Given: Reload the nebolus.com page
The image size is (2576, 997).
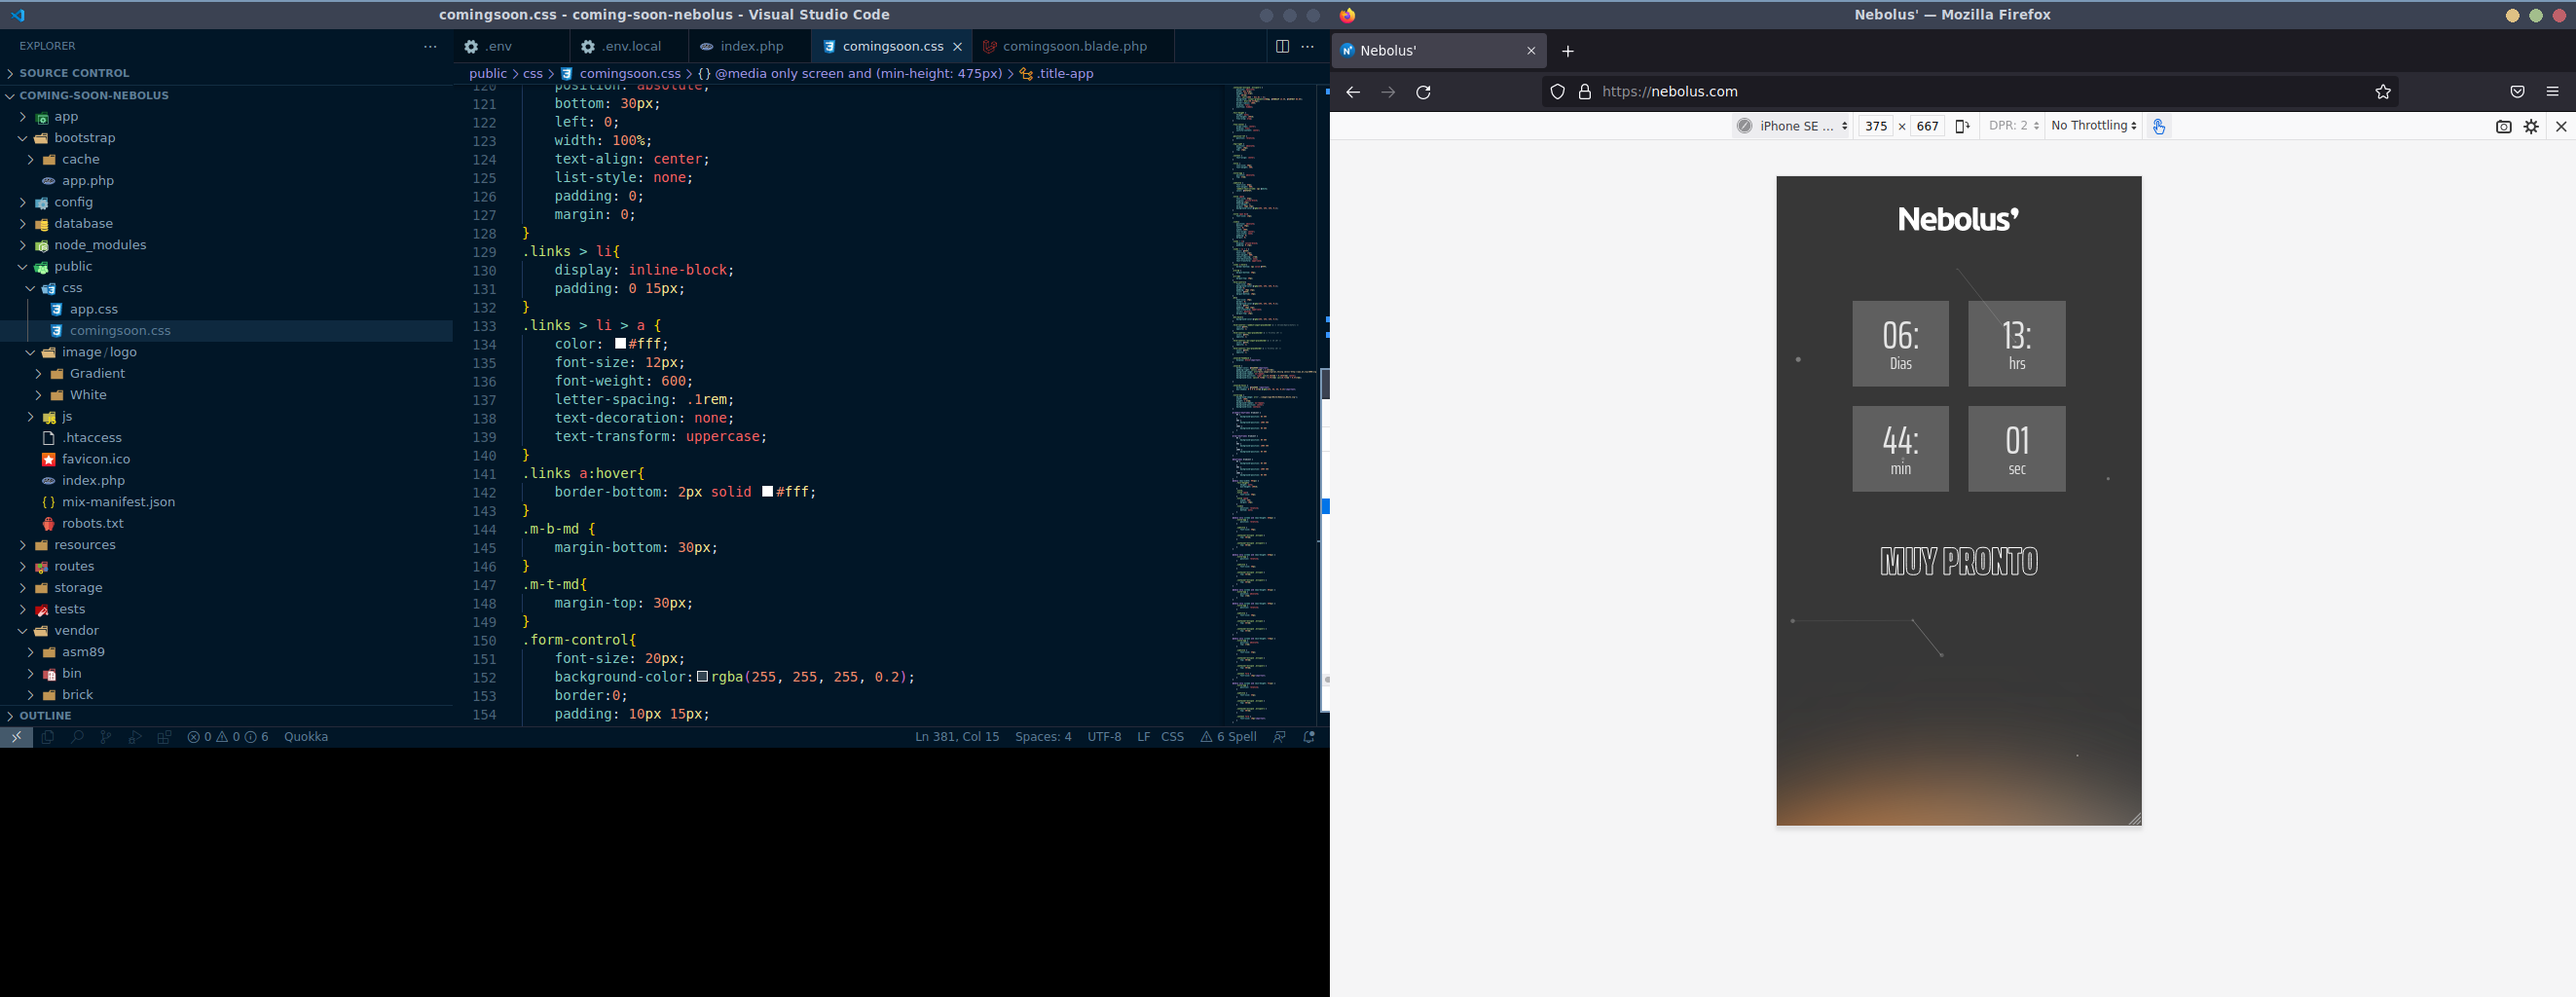Looking at the screenshot, I should click(x=1423, y=92).
